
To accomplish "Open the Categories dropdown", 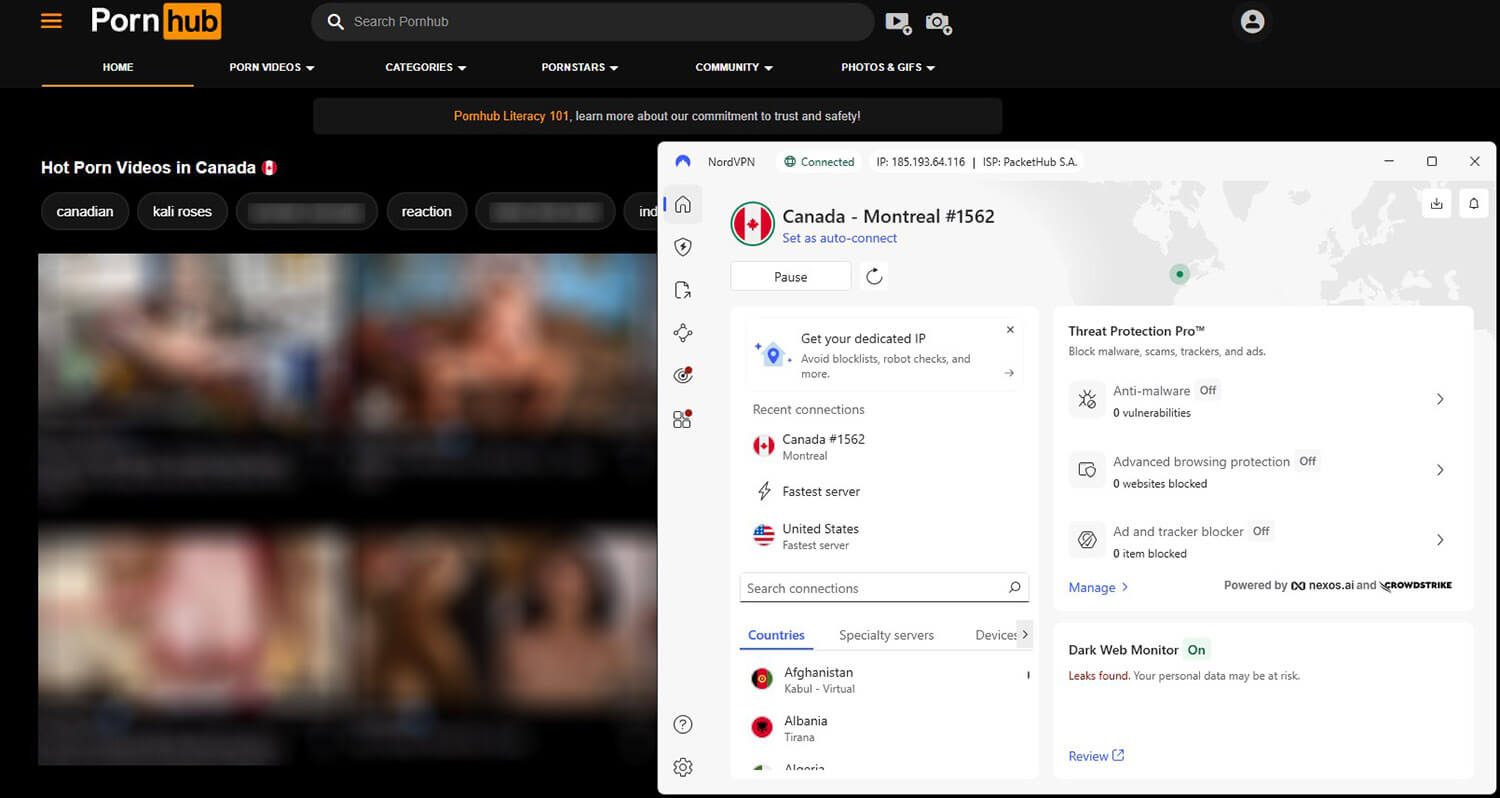I will 425,67.
